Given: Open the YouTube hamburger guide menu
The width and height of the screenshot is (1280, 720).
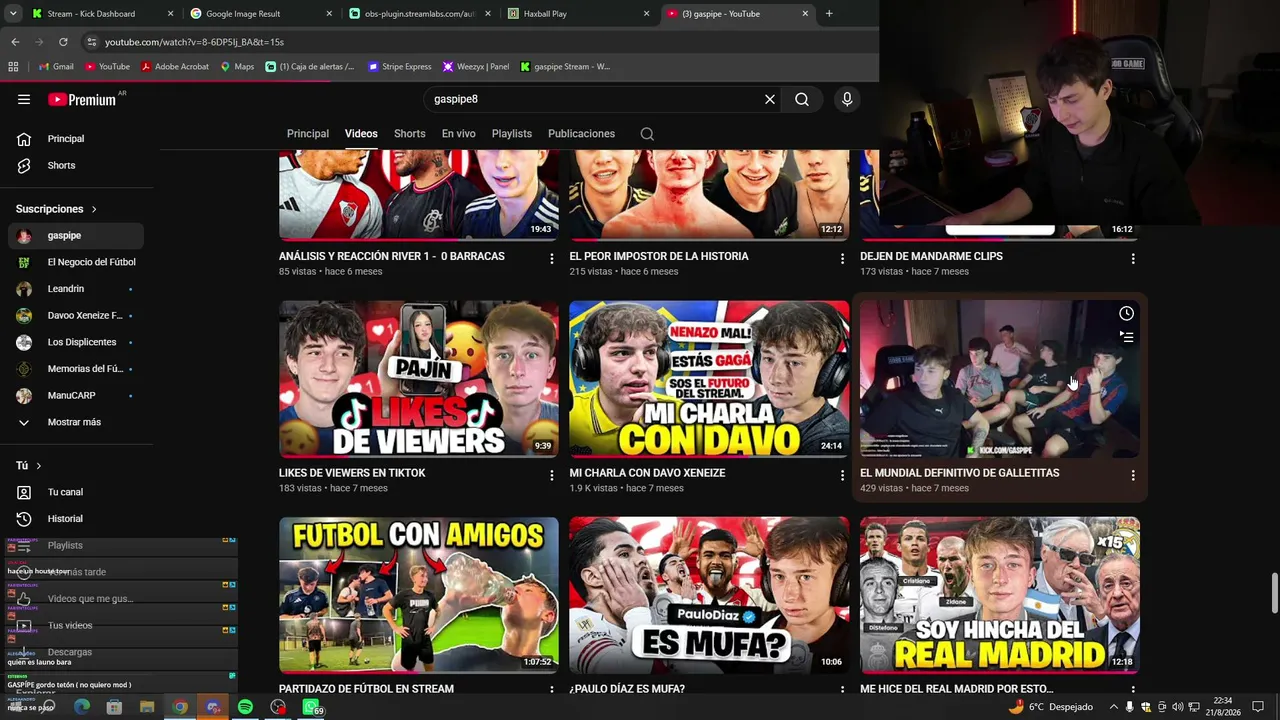Looking at the screenshot, I should [24, 99].
